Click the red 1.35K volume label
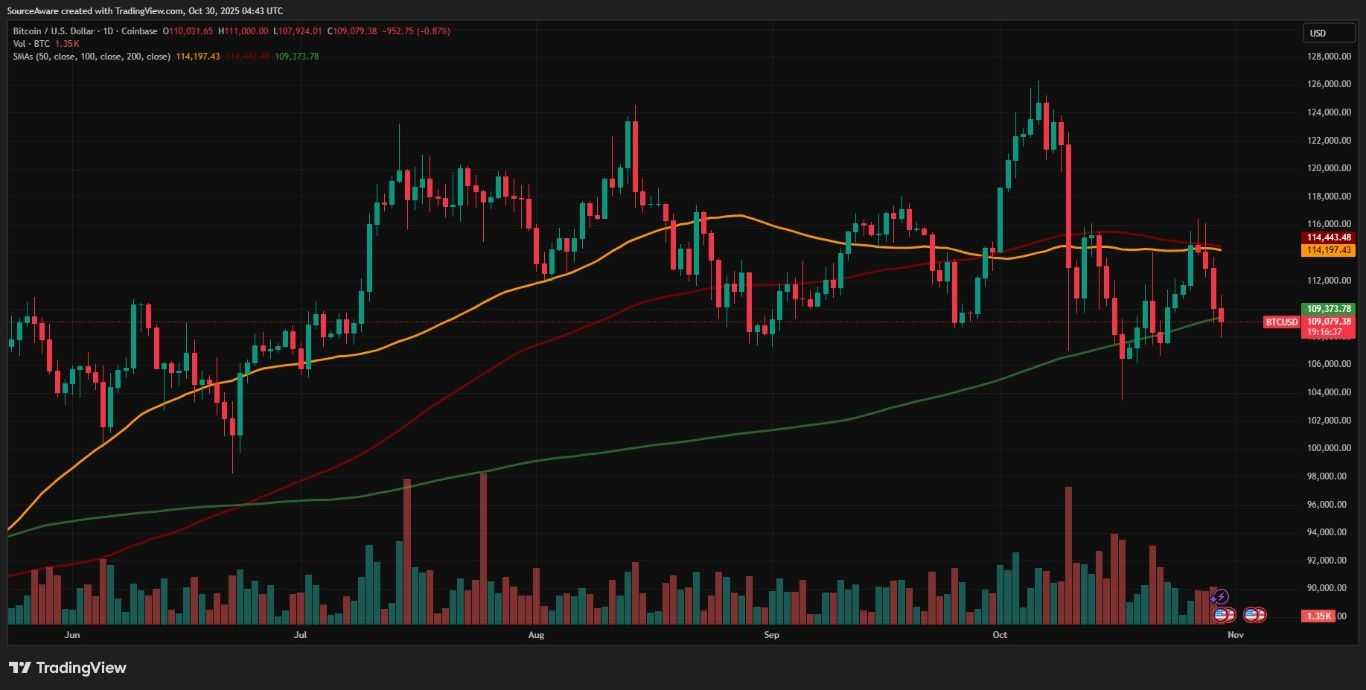This screenshot has height=690, width=1366. (x=1318, y=616)
